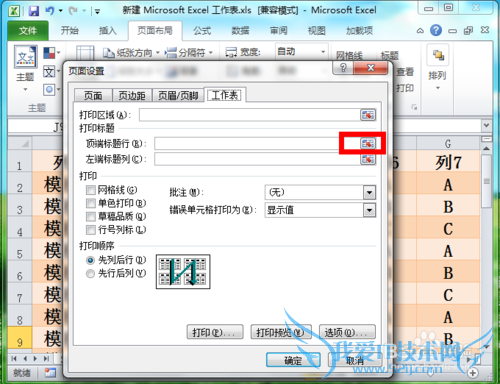Click the Themes icon in the ribbon
The width and height of the screenshot is (500, 384).
click(25, 57)
